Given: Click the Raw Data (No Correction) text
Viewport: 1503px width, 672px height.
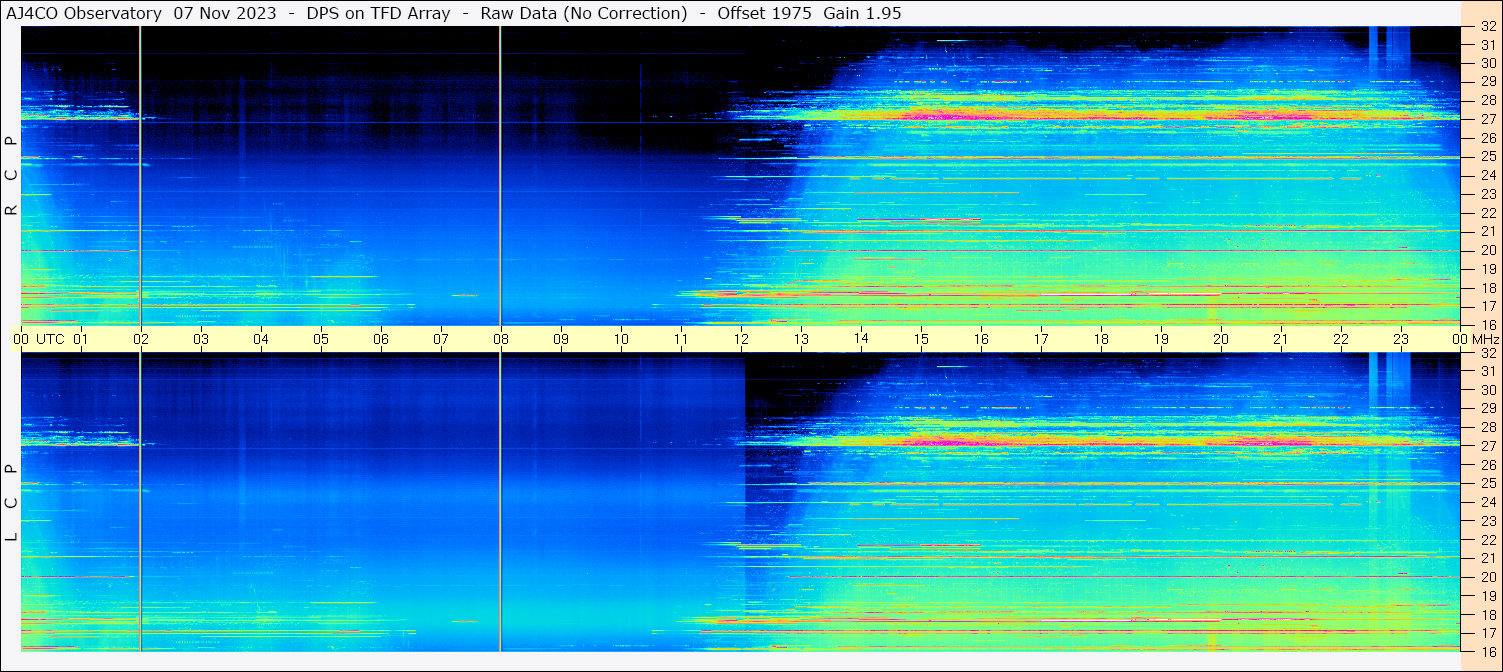Looking at the screenshot, I should [x=583, y=13].
